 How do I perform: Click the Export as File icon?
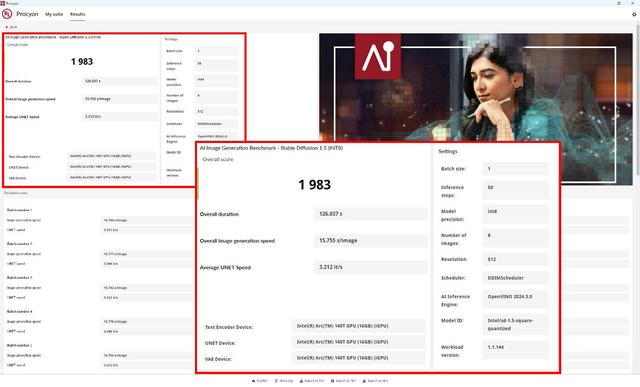tap(301, 381)
